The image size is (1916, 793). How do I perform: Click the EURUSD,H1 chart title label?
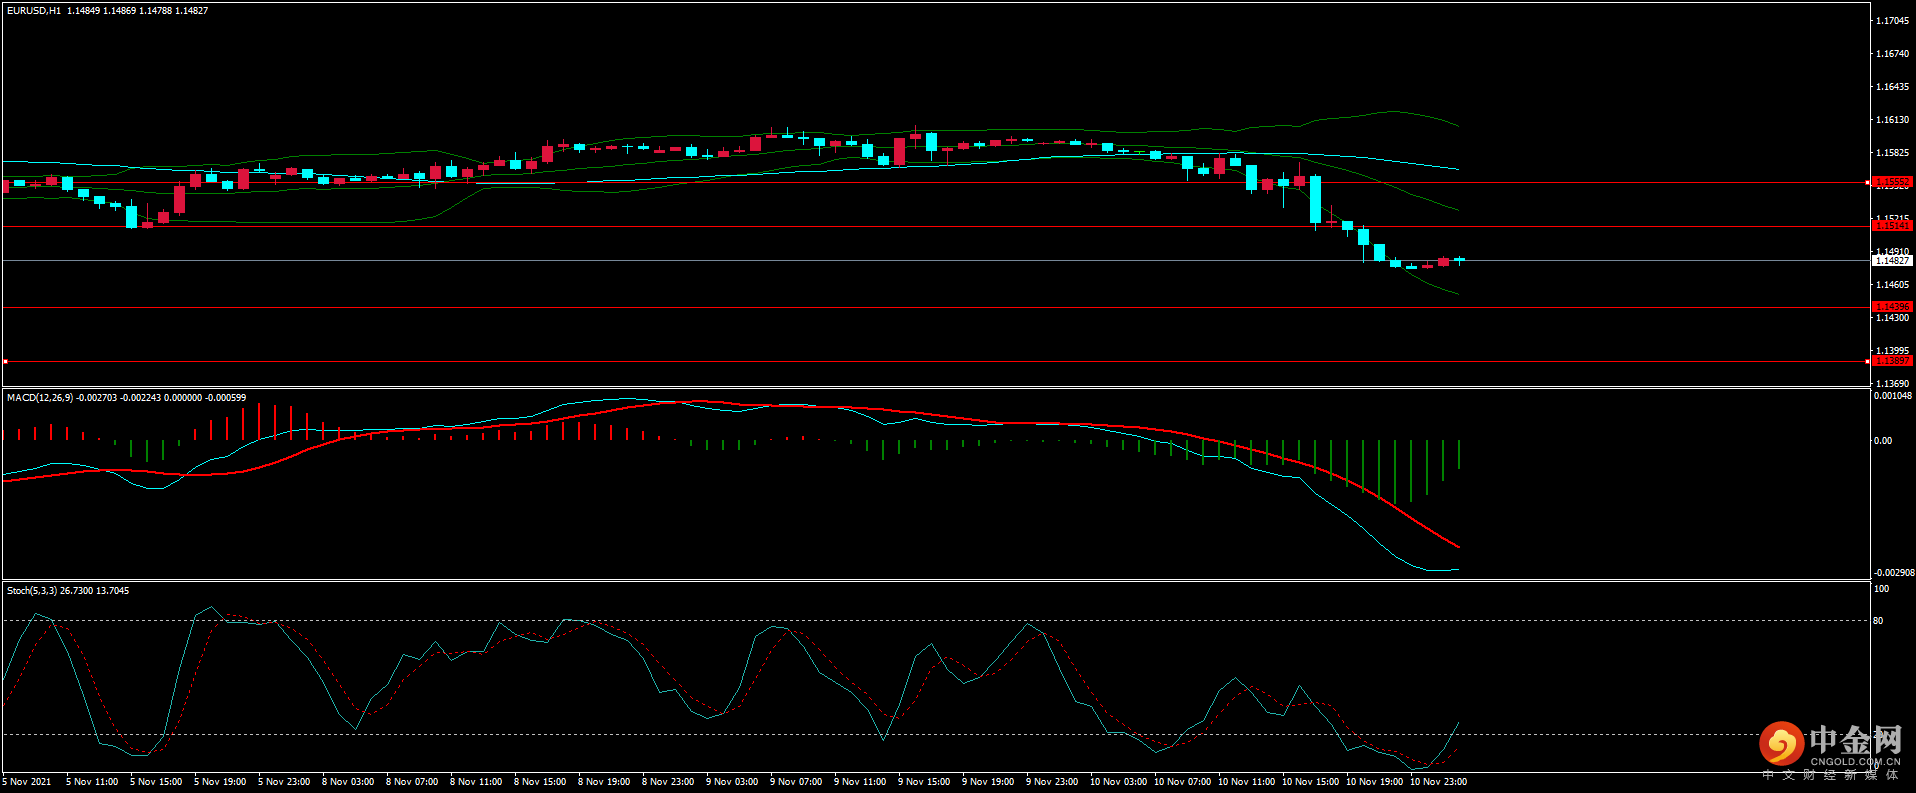[34, 10]
